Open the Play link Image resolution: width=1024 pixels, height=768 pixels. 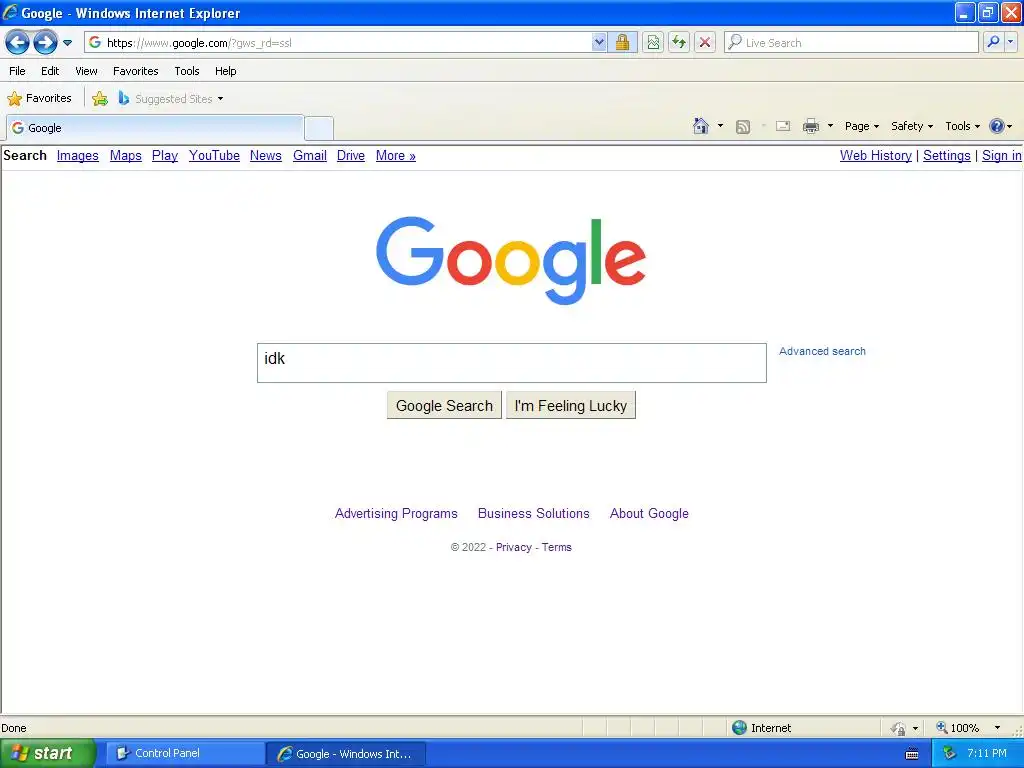click(x=165, y=155)
